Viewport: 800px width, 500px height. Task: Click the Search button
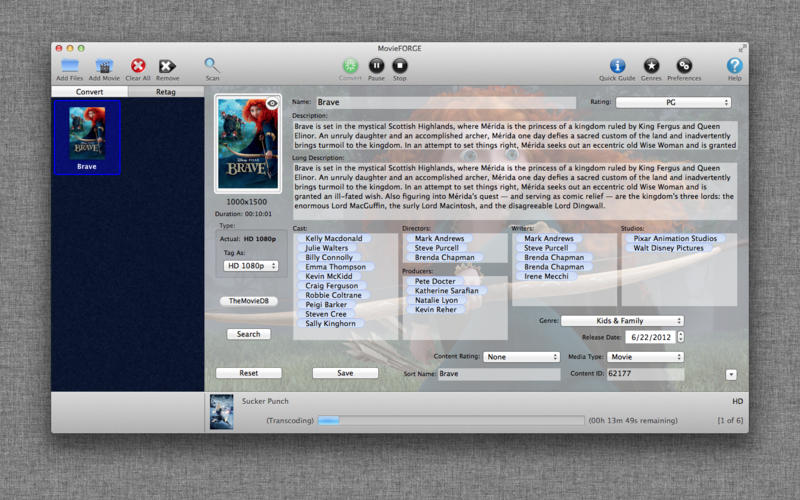coord(248,334)
